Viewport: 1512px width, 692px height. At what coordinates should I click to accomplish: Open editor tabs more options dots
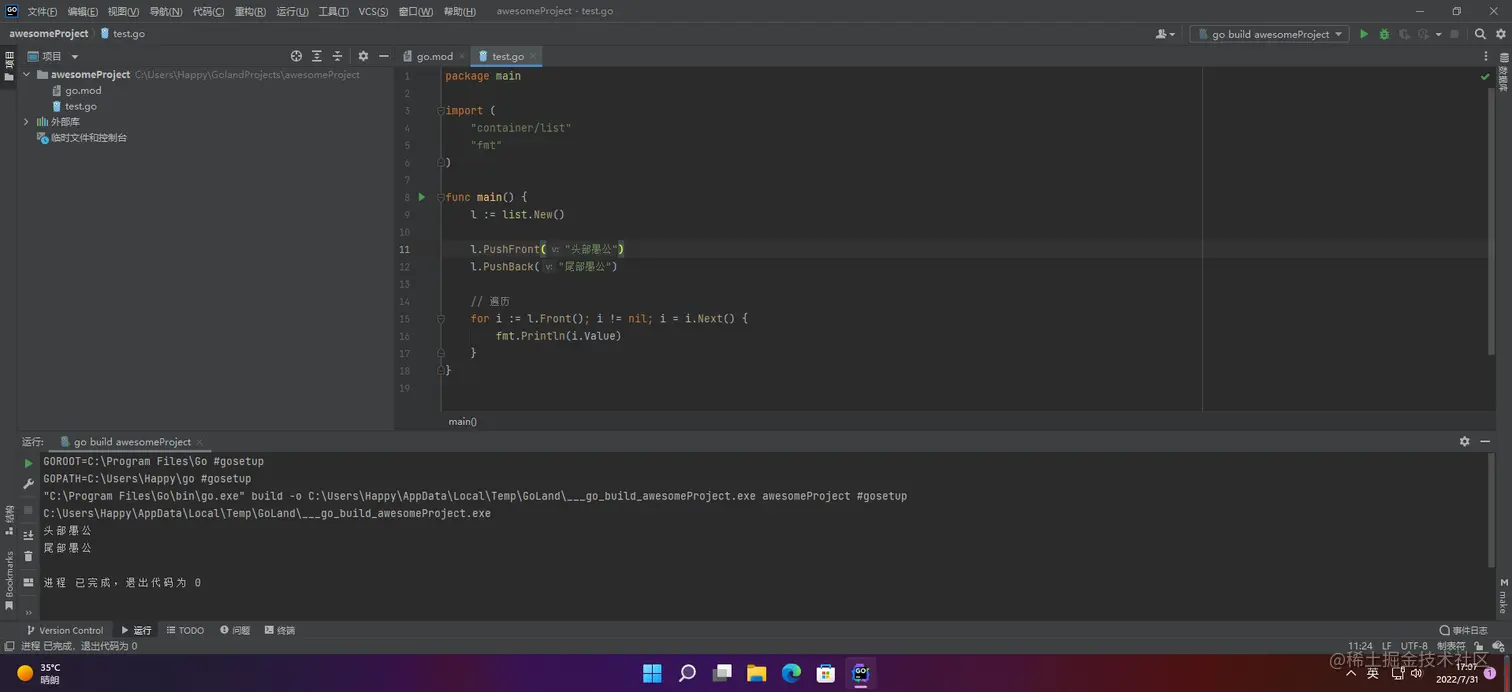(x=1487, y=56)
